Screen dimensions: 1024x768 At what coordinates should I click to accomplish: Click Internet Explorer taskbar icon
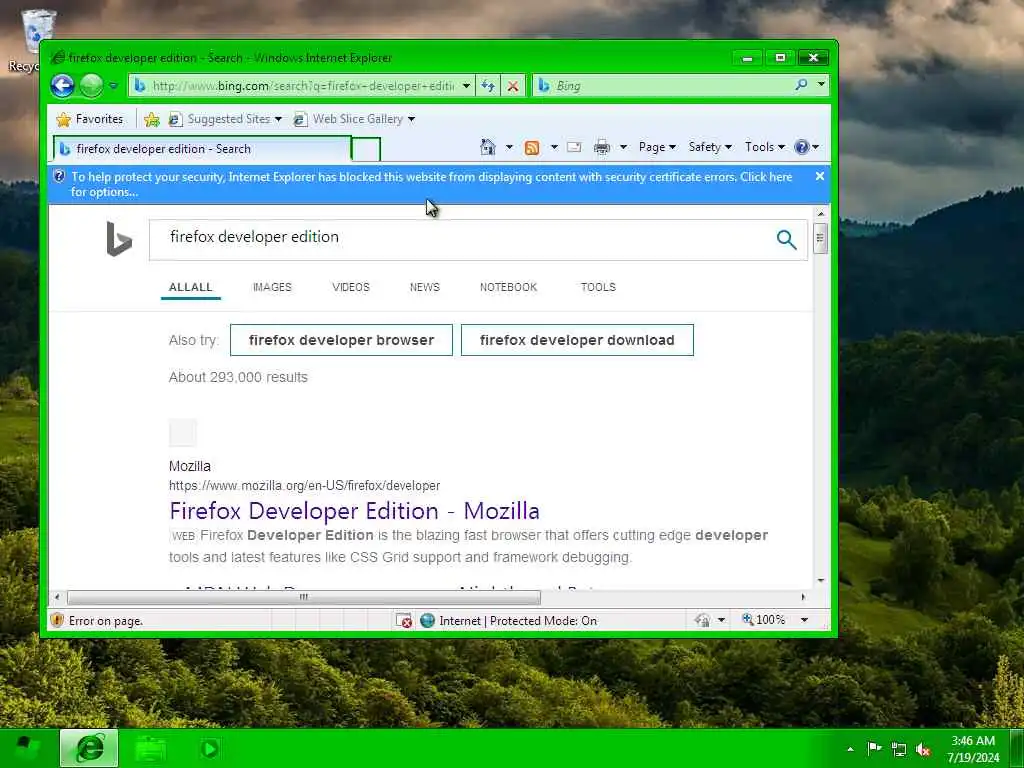click(89, 748)
